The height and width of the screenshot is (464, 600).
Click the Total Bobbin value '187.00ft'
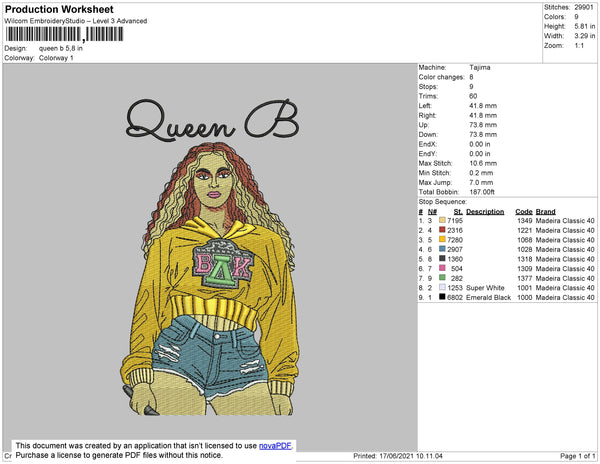pyautogui.click(x=482, y=192)
